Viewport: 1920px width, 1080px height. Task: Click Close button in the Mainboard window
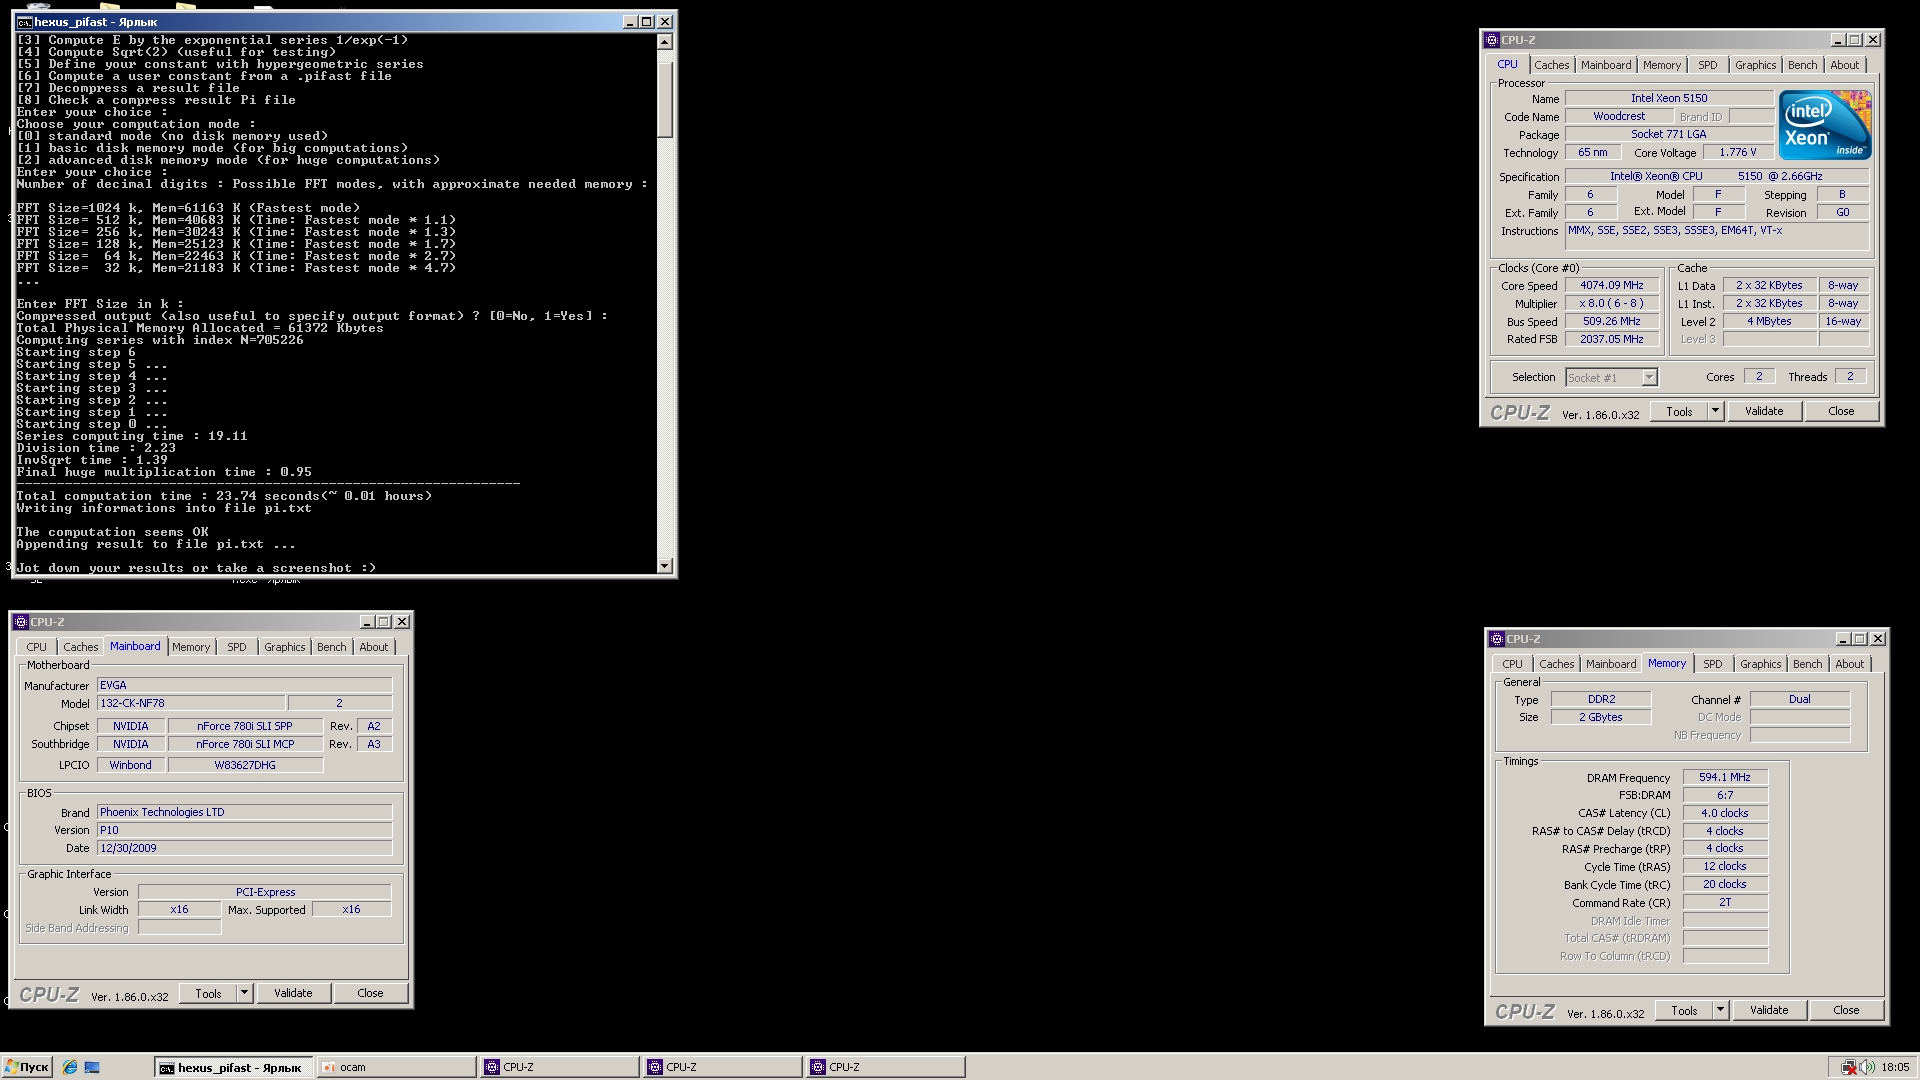point(370,993)
